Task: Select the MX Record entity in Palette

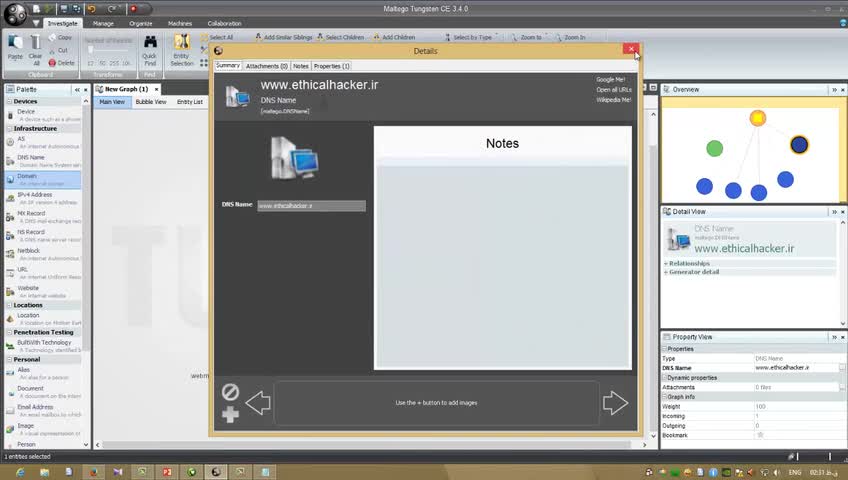Action: click(x=43, y=217)
